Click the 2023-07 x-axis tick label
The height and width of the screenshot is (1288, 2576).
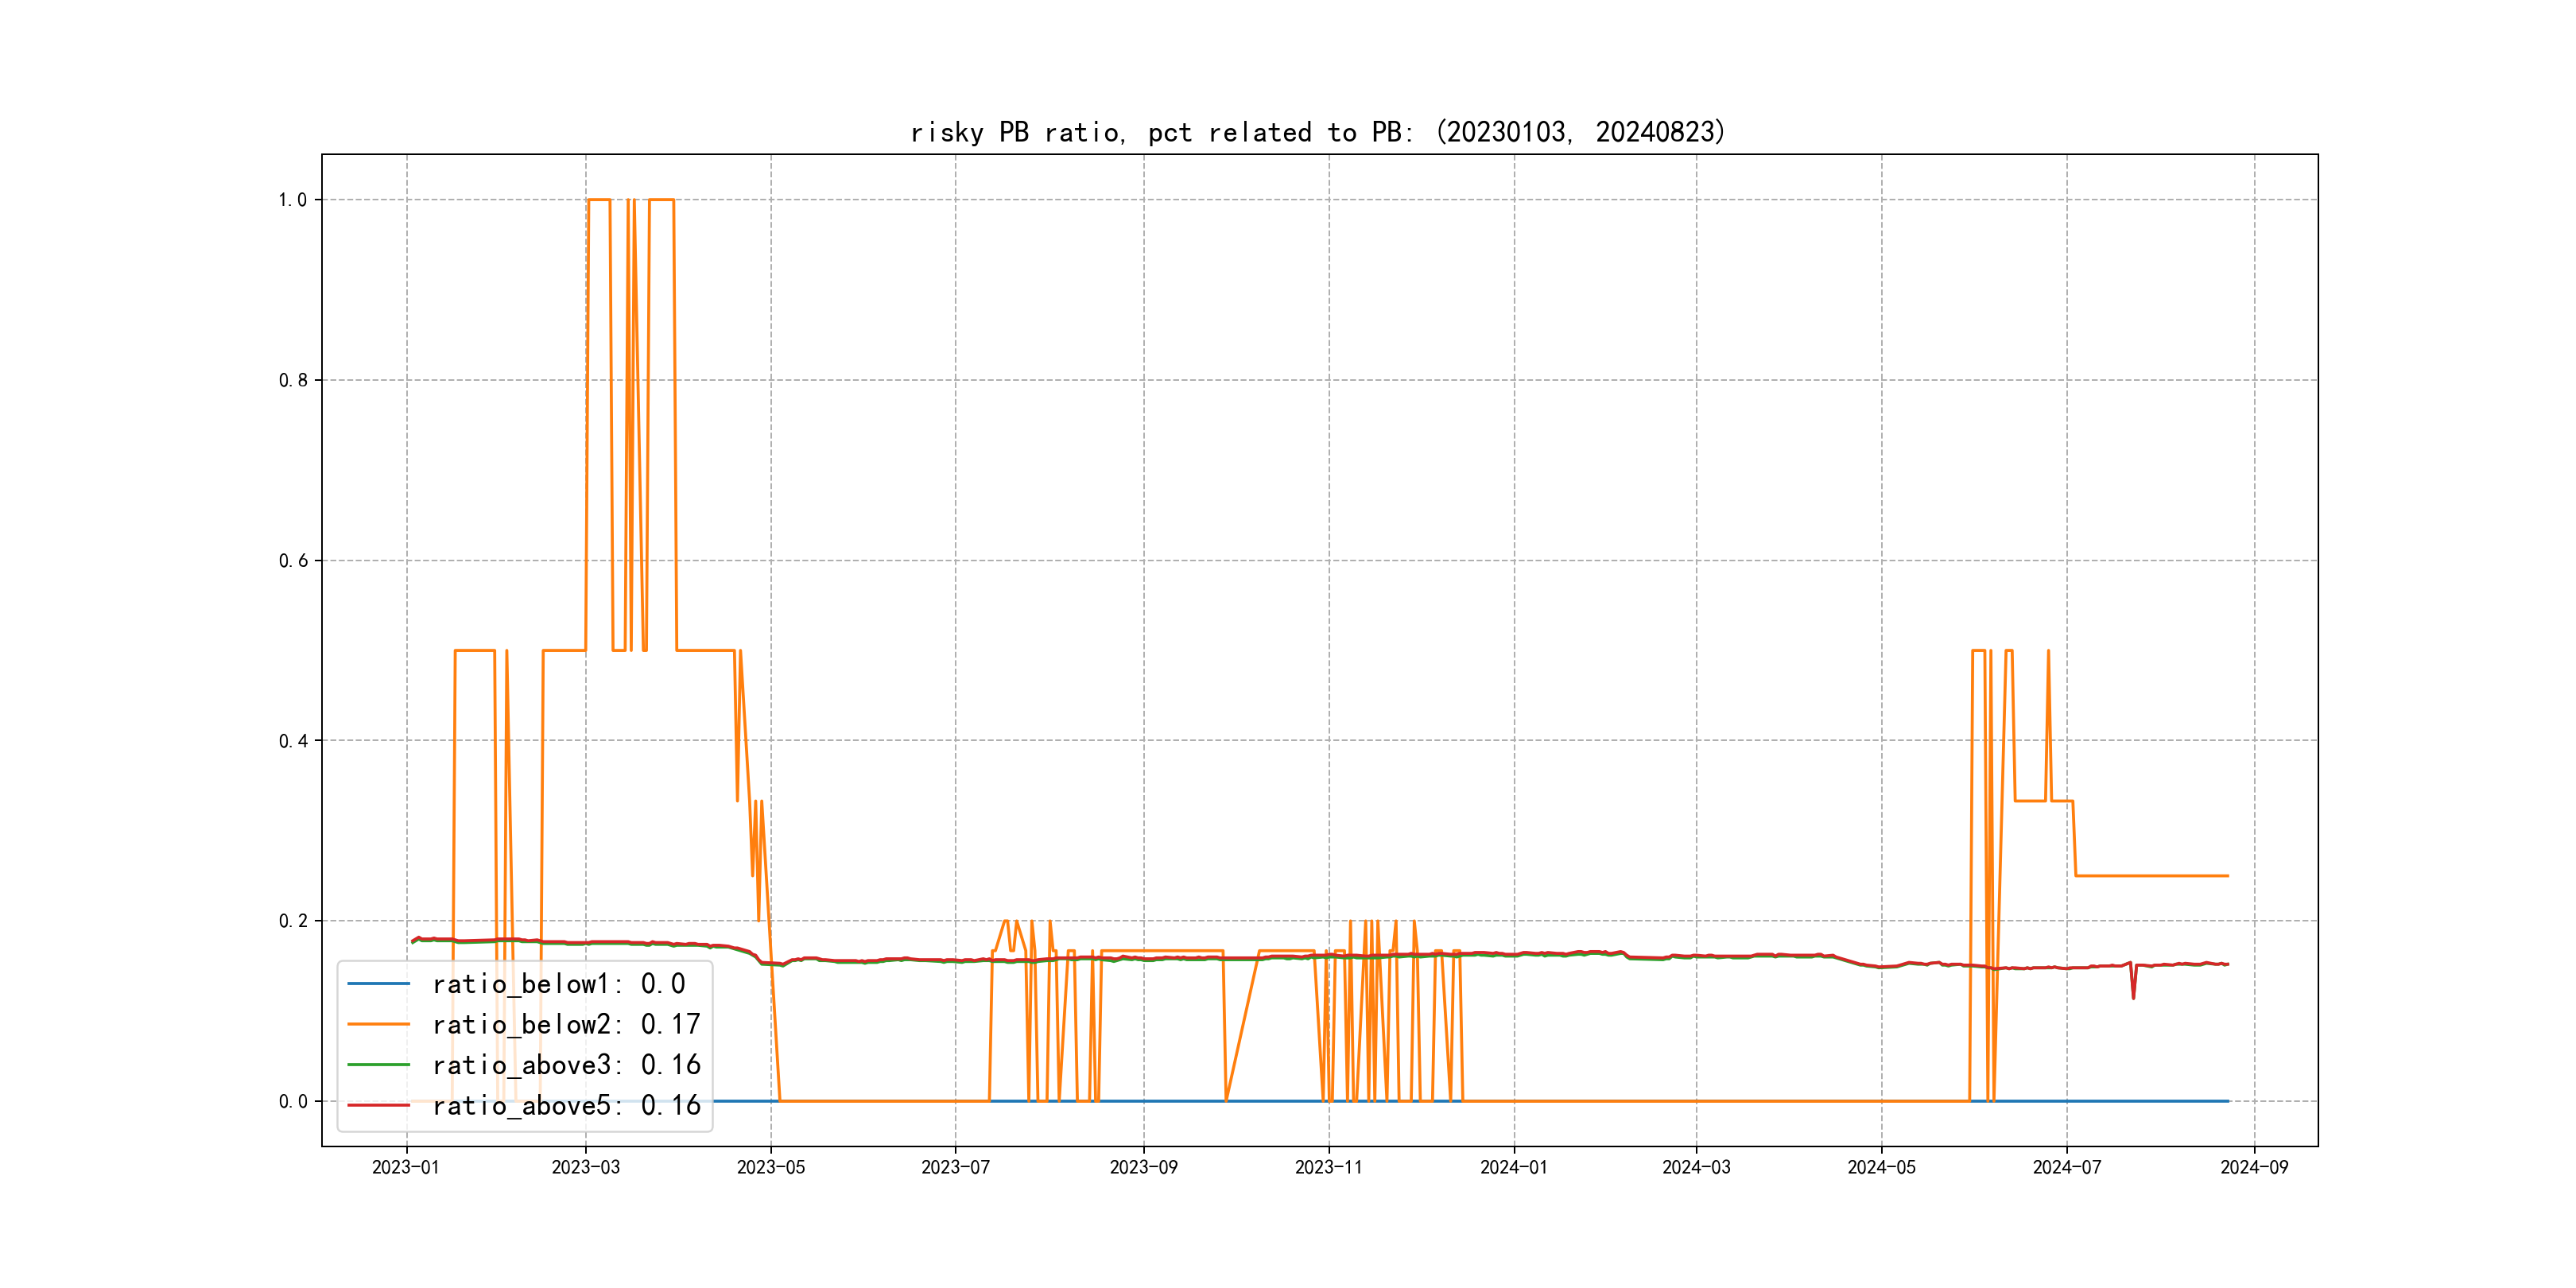click(x=955, y=1167)
